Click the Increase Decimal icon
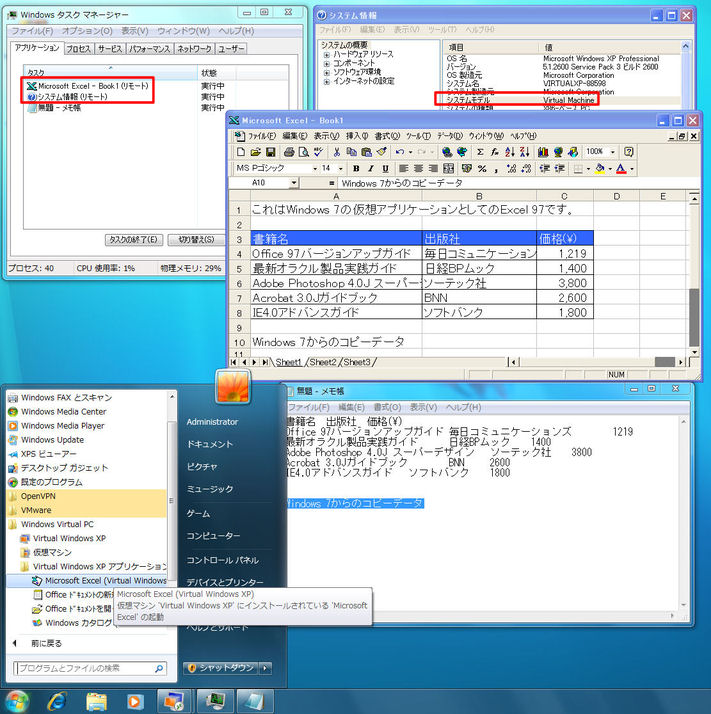The width and height of the screenshot is (711, 714). pos(511,168)
